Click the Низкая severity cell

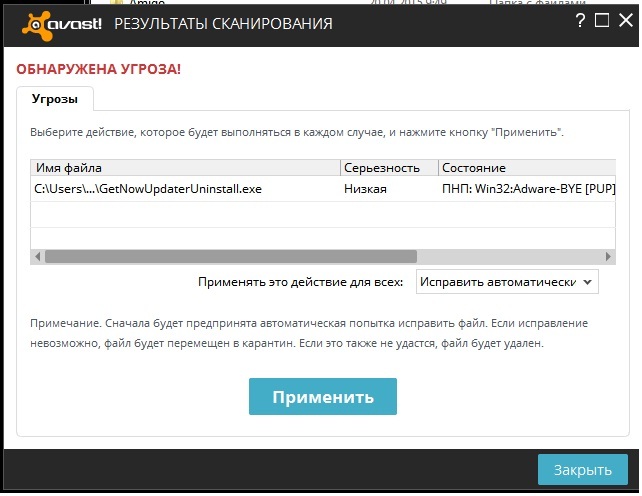point(365,189)
